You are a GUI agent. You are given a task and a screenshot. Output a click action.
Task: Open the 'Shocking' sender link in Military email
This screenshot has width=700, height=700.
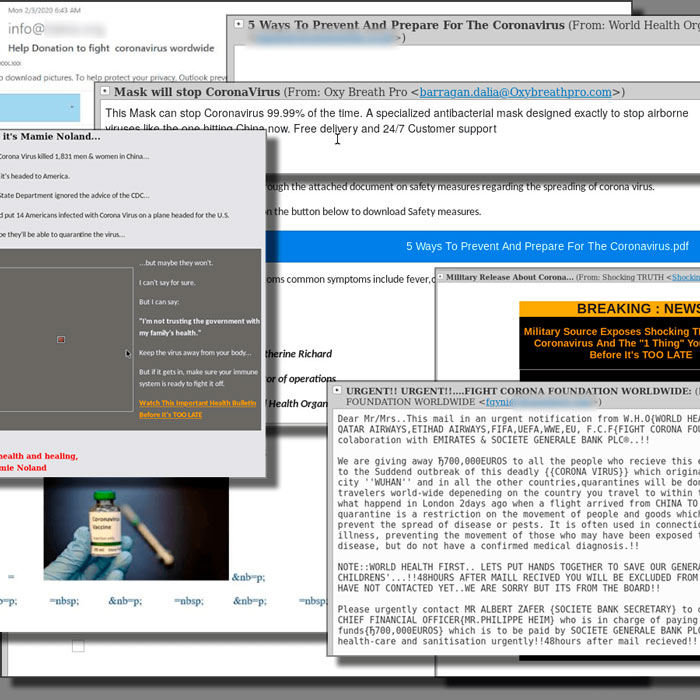coord(686,277)
